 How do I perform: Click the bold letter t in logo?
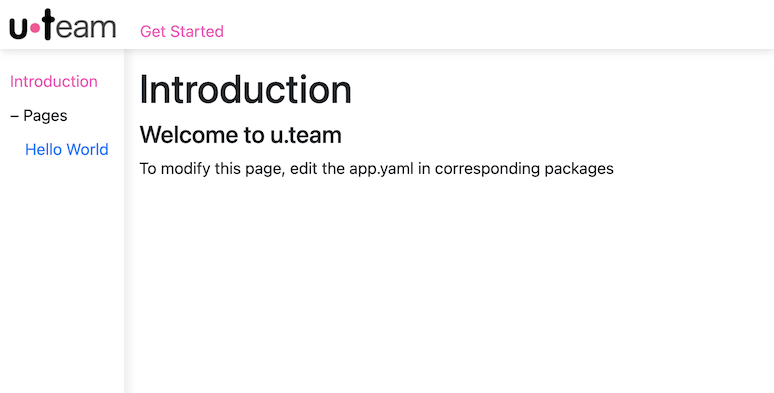click(47, 24)
